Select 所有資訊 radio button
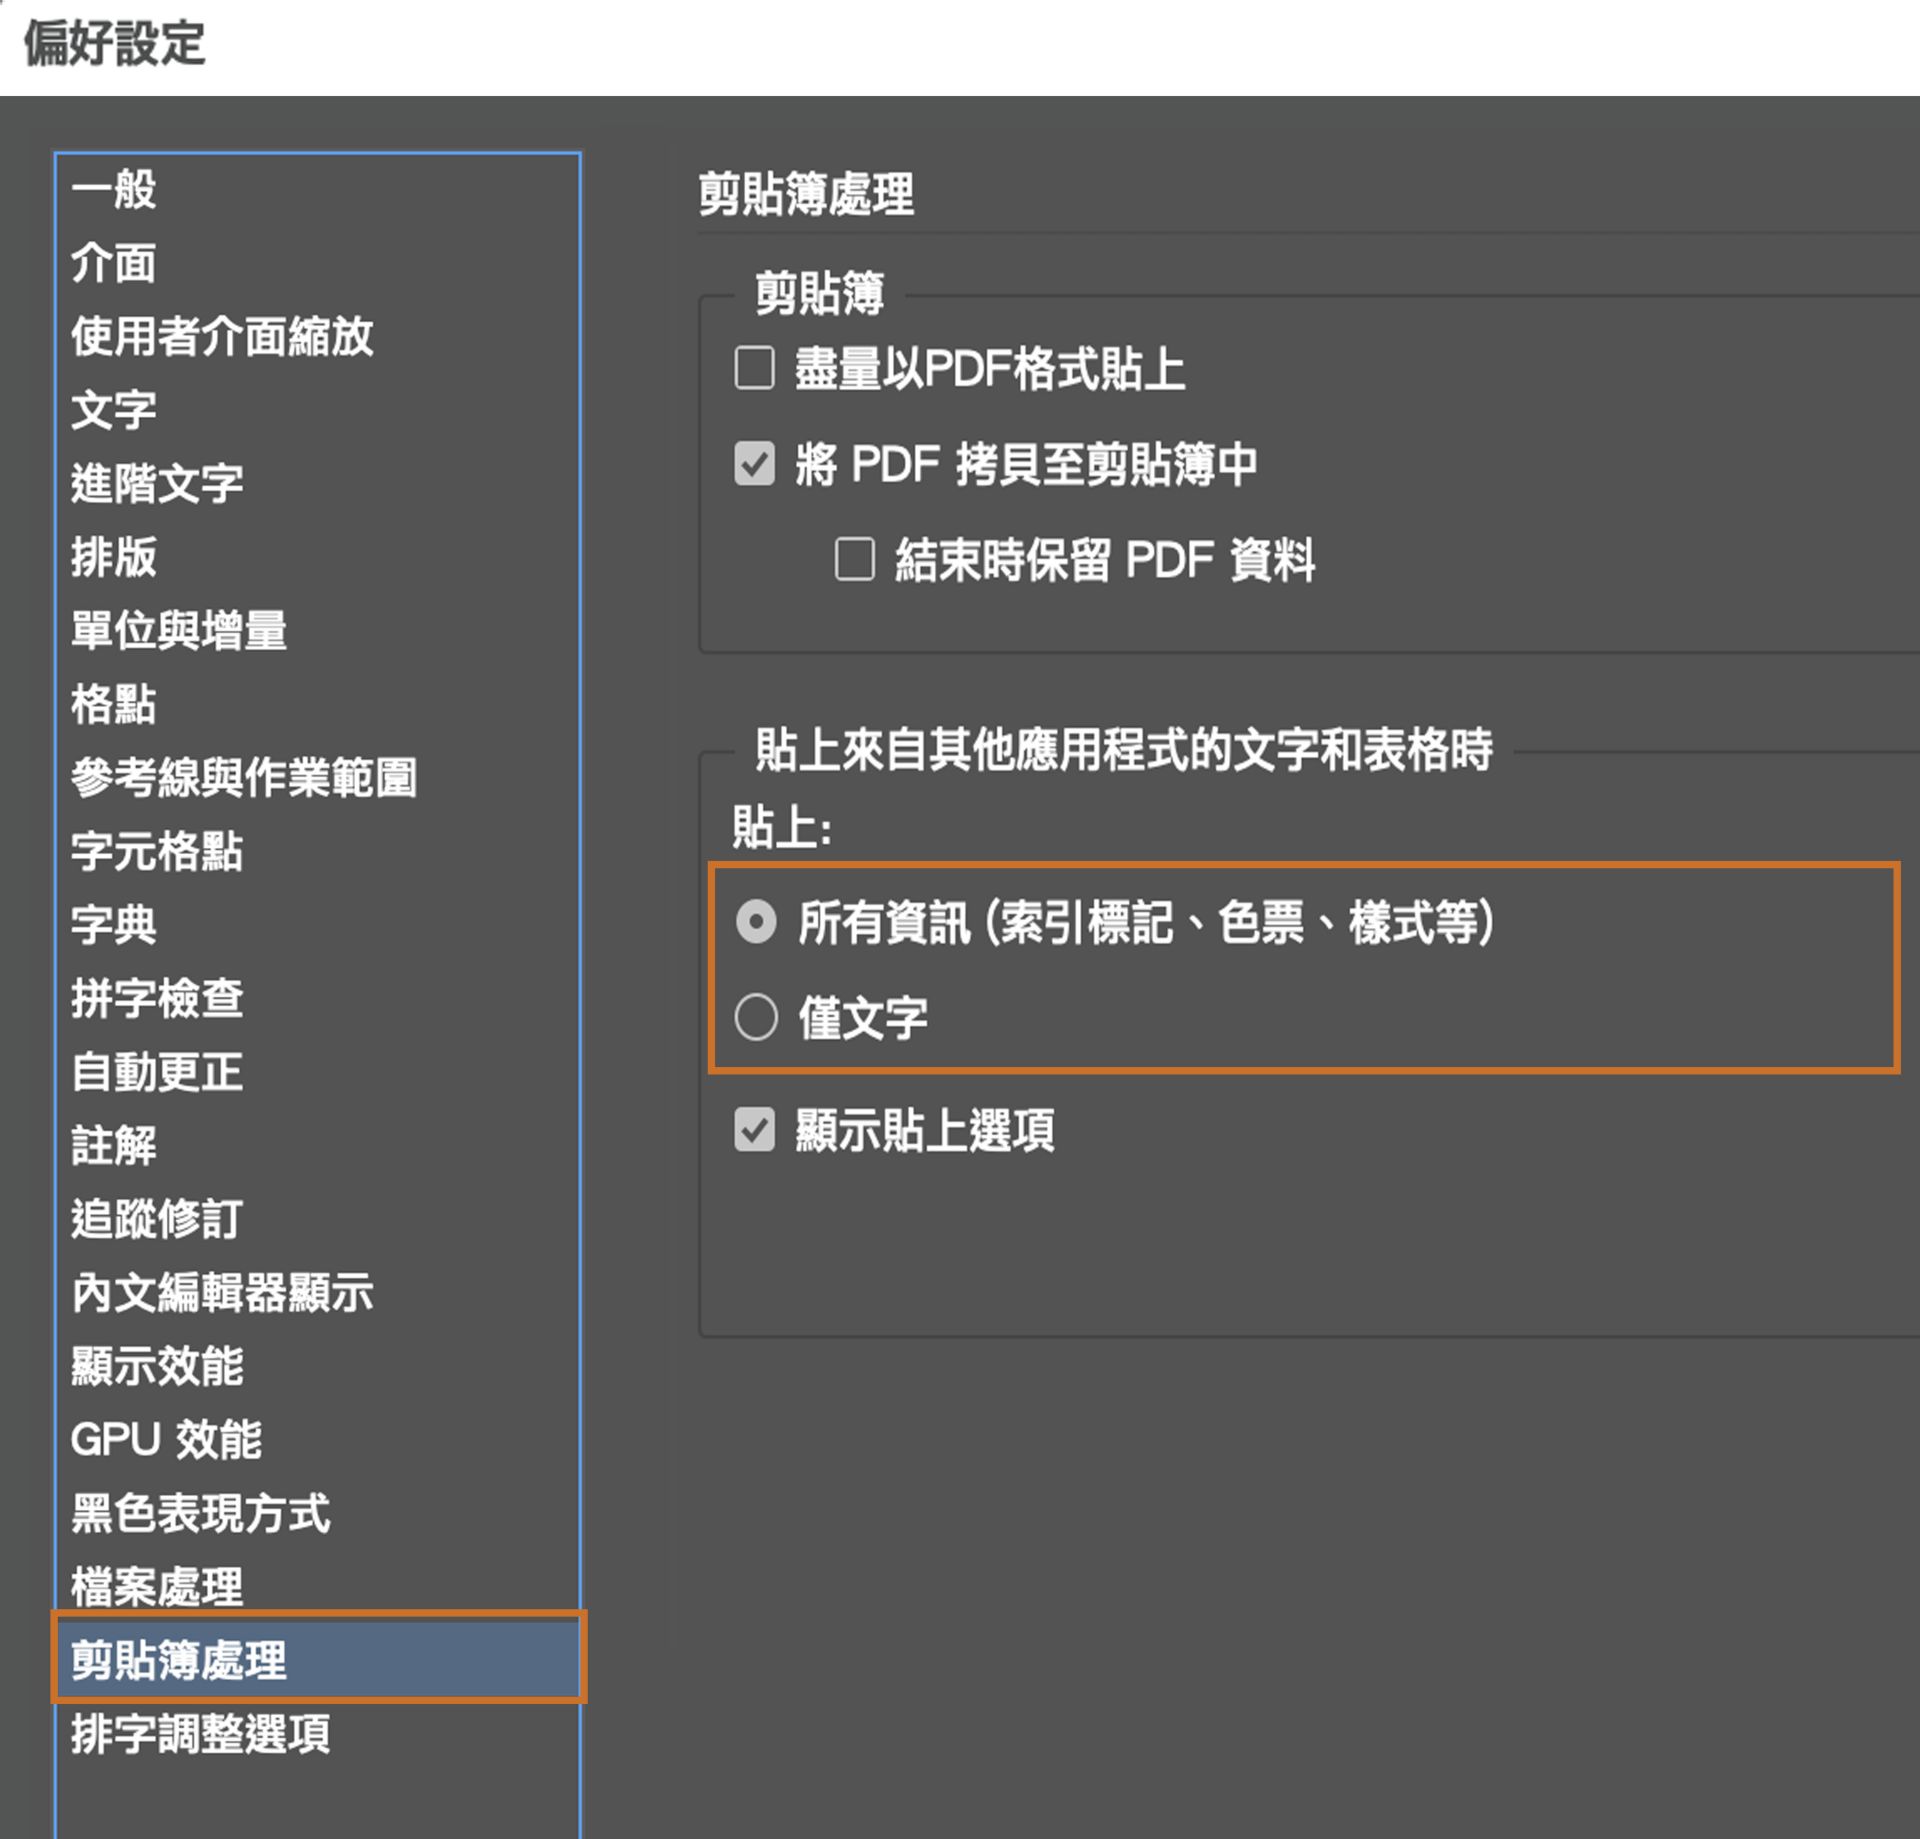This screenshot has height=1839, width=1920. point(757,924)
